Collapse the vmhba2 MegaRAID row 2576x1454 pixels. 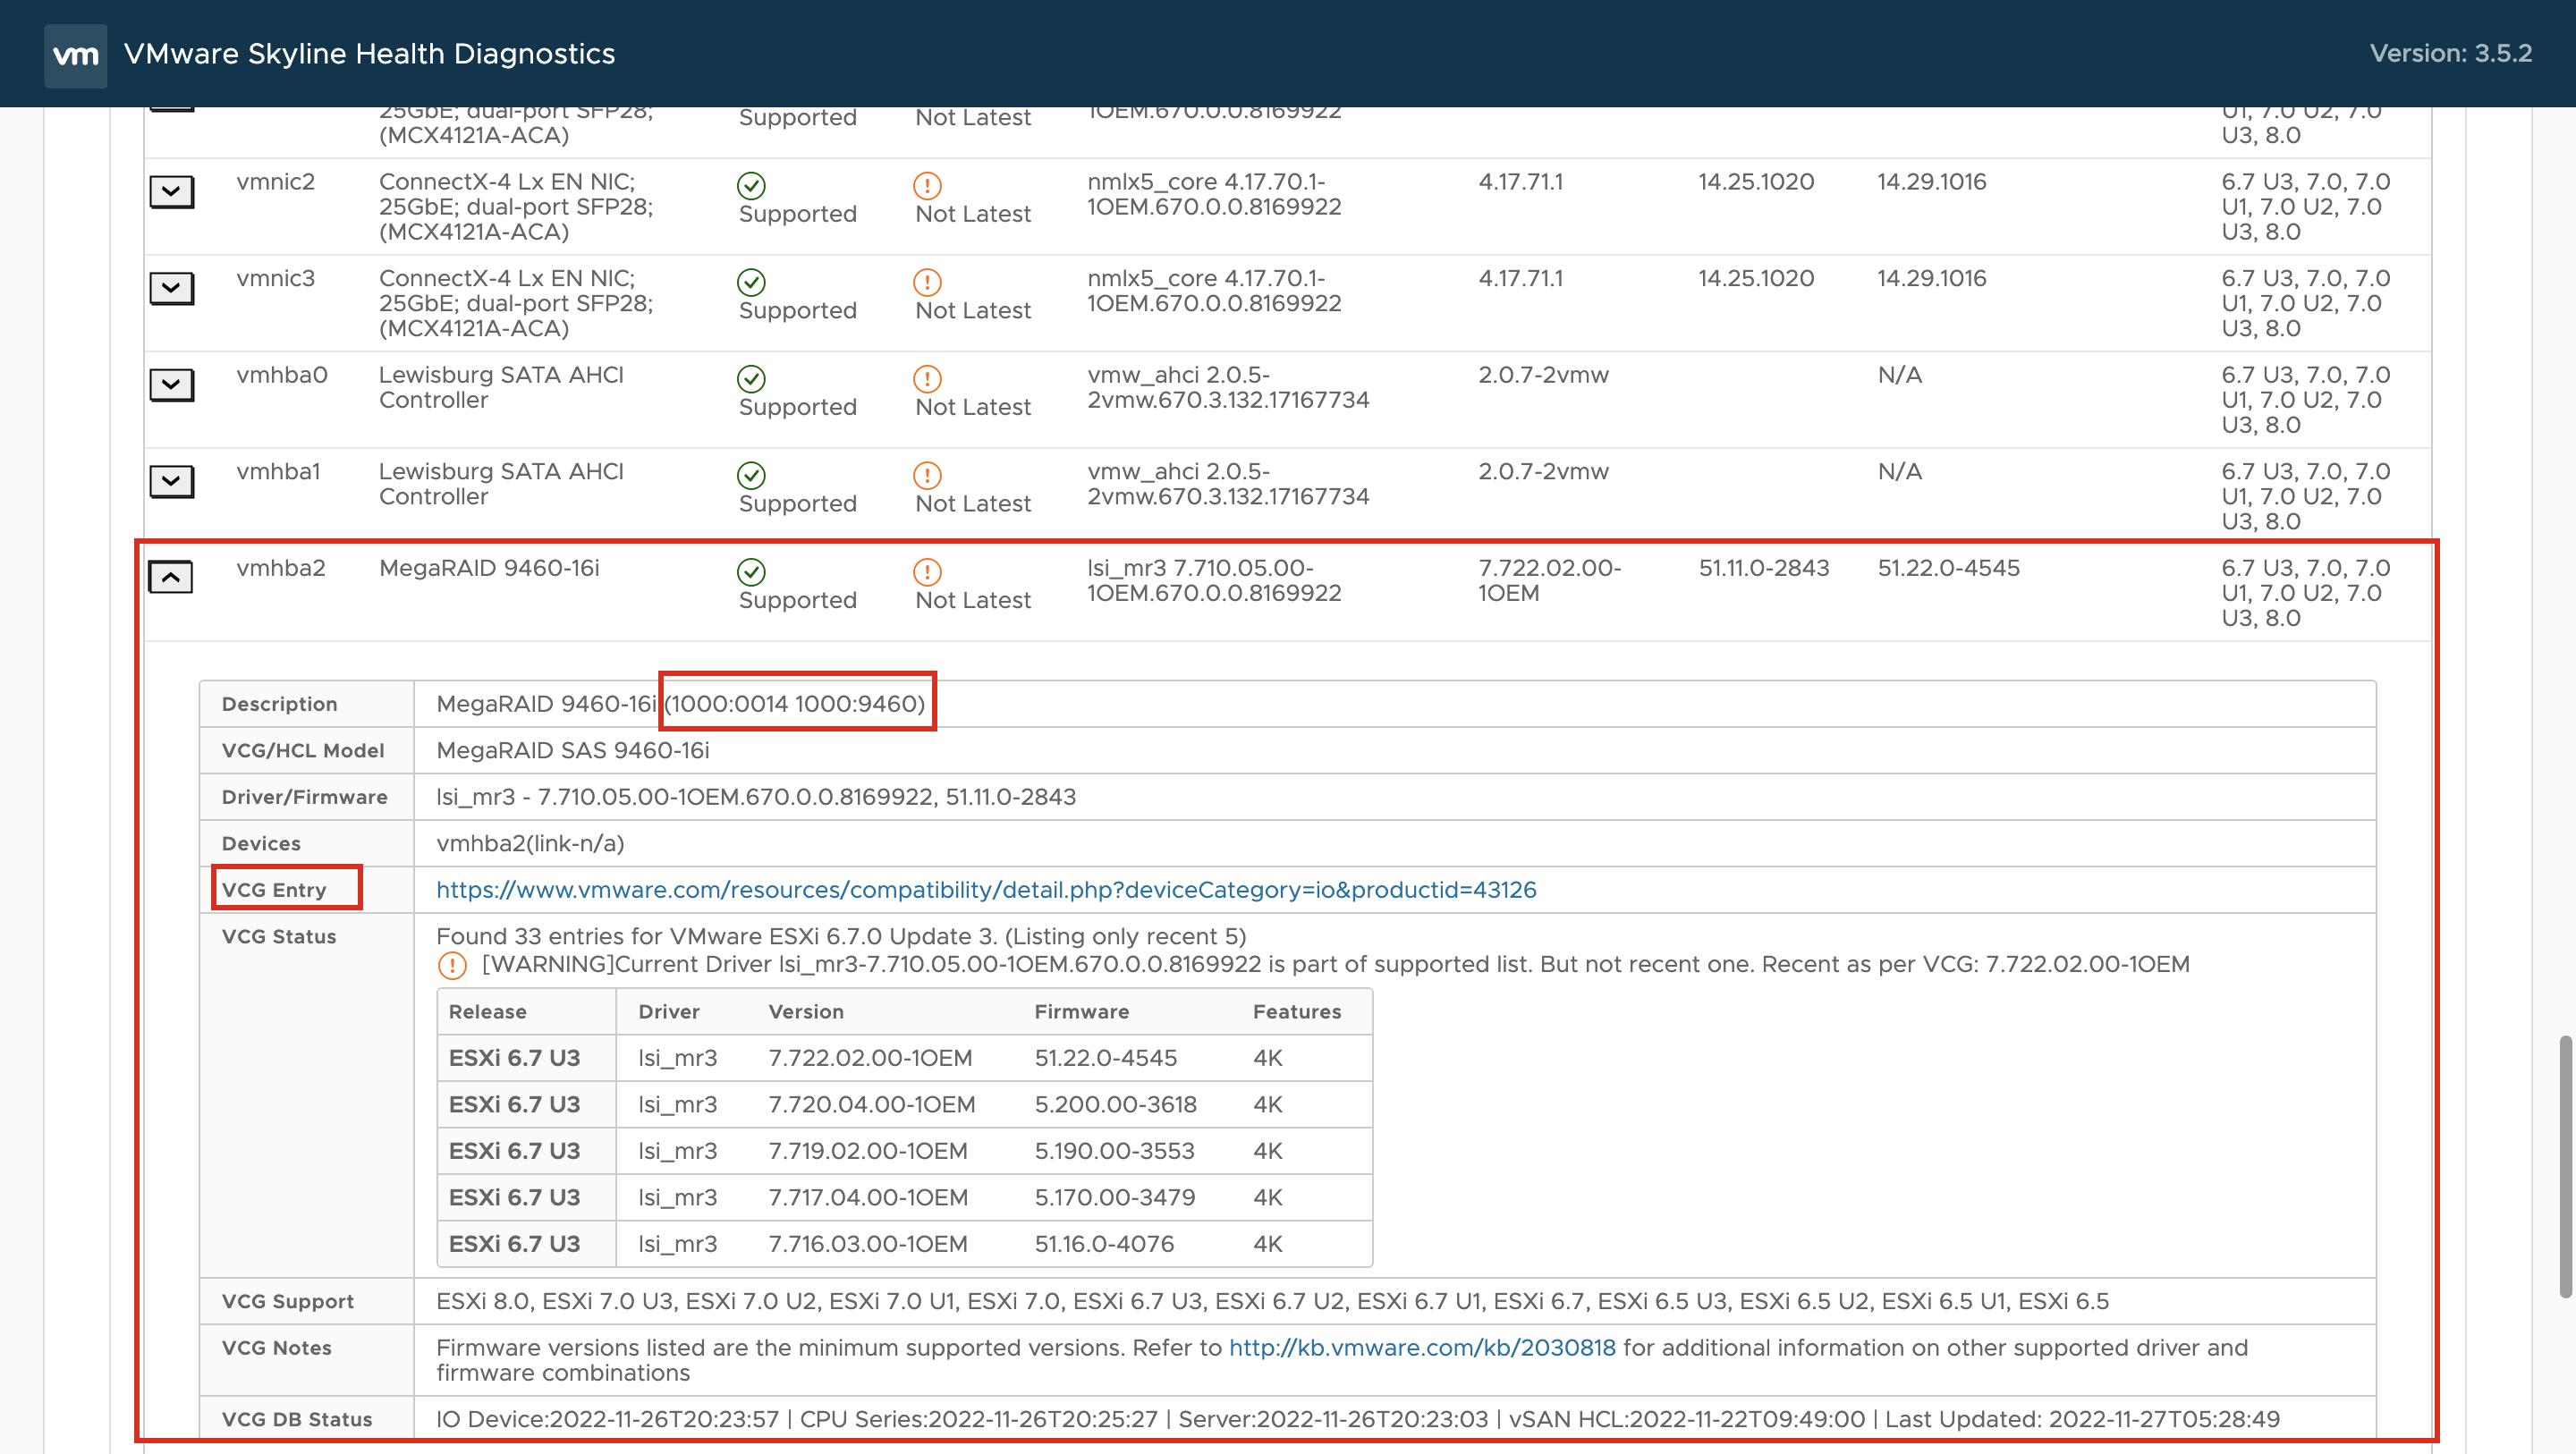(x=171, y=577)
